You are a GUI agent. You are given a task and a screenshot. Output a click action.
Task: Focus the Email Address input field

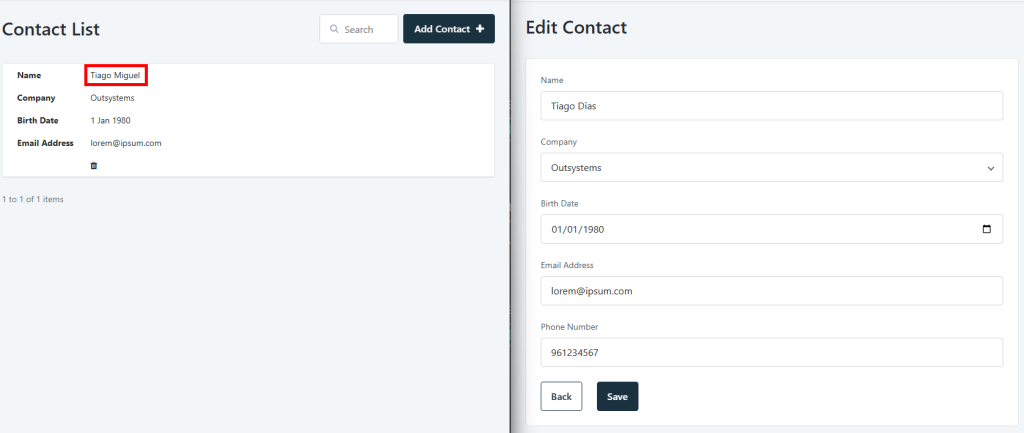[771, 291]
